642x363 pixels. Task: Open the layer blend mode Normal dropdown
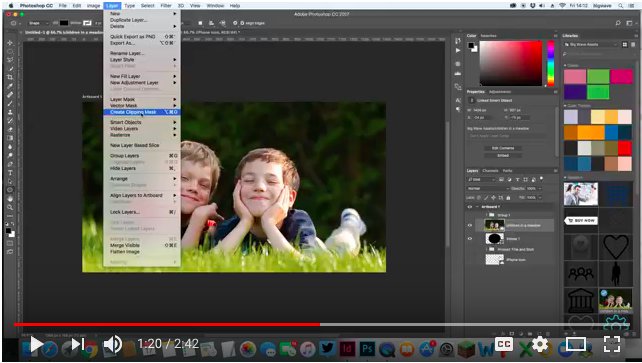pos(488,189)
